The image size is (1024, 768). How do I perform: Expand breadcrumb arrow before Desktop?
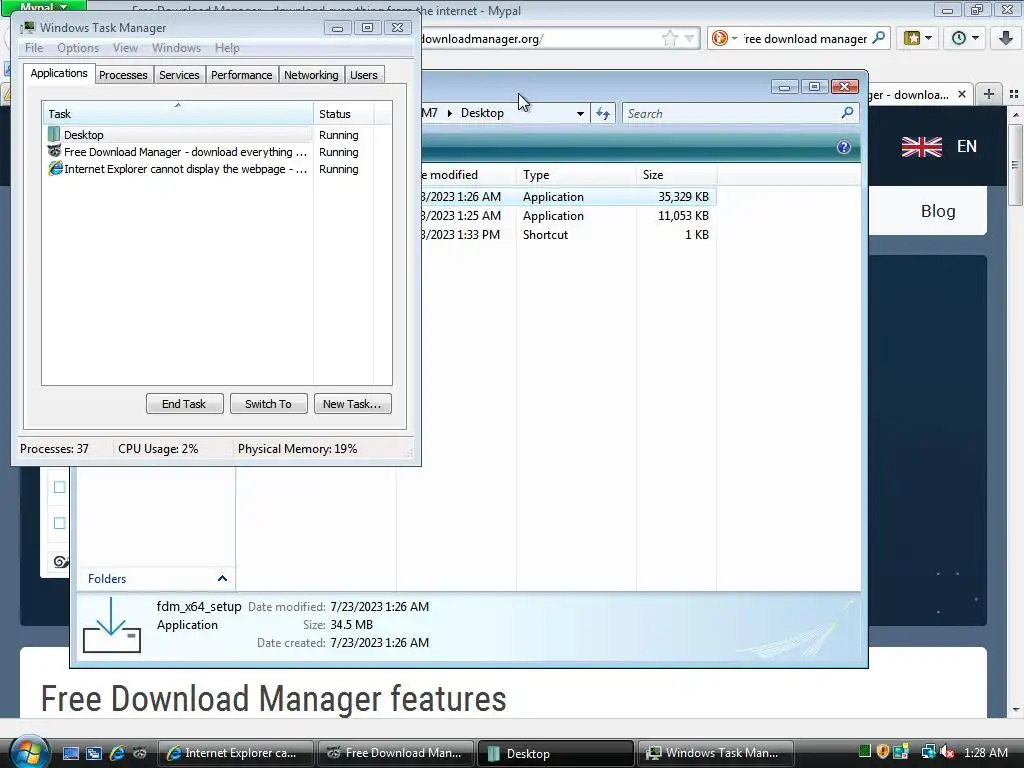(449, 114)
